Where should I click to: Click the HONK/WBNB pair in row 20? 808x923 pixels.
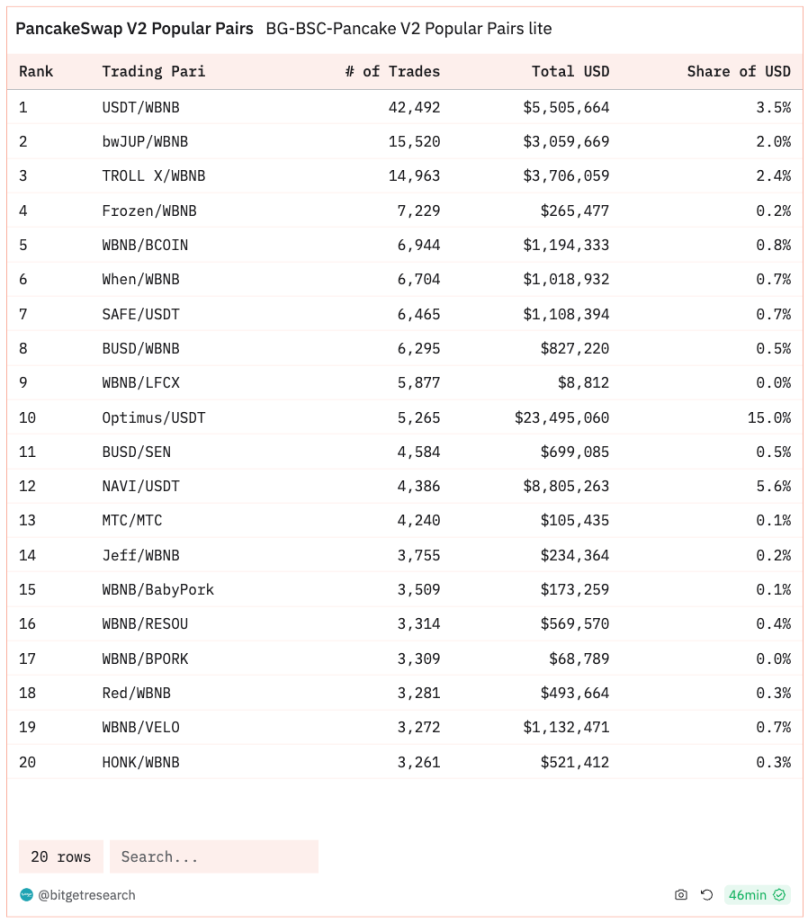click(140, 762)
